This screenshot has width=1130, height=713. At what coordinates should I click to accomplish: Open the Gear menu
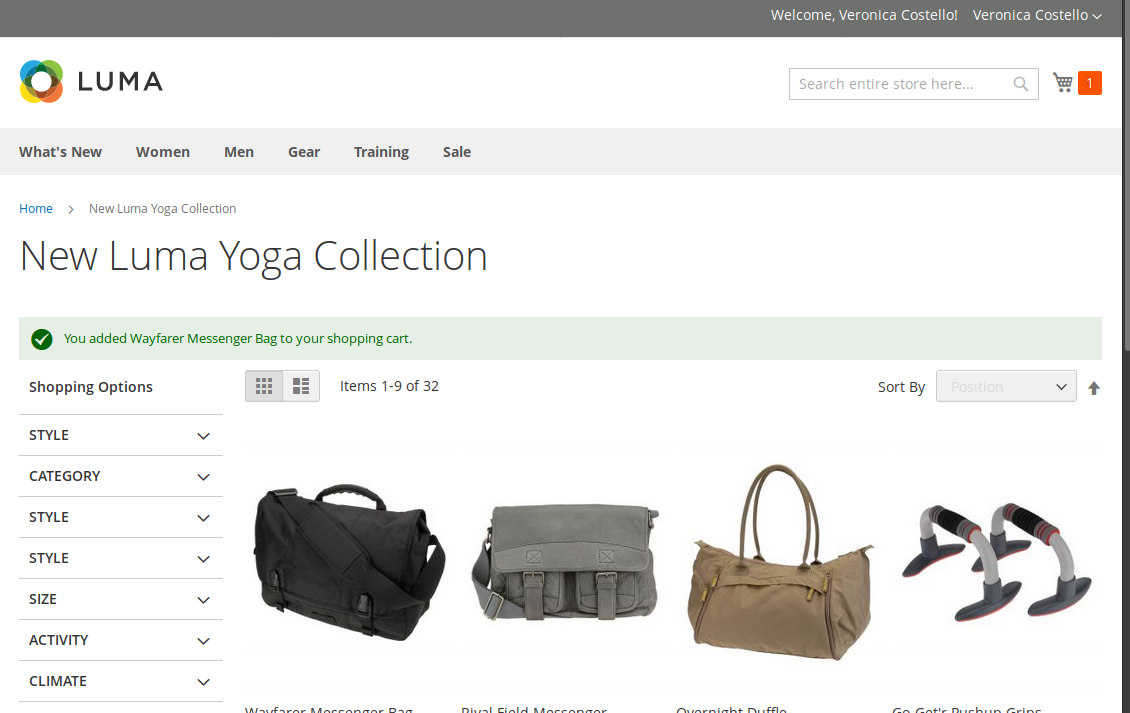coord(304,152)
